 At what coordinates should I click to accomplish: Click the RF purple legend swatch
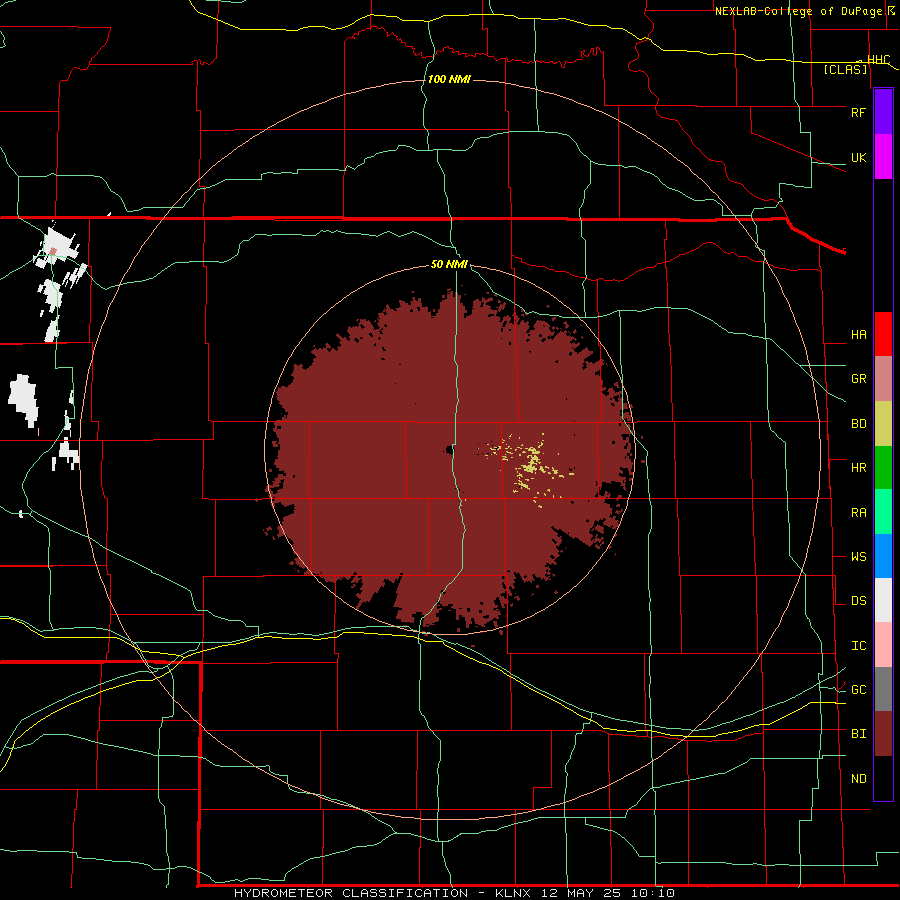(x=883, y=111)
